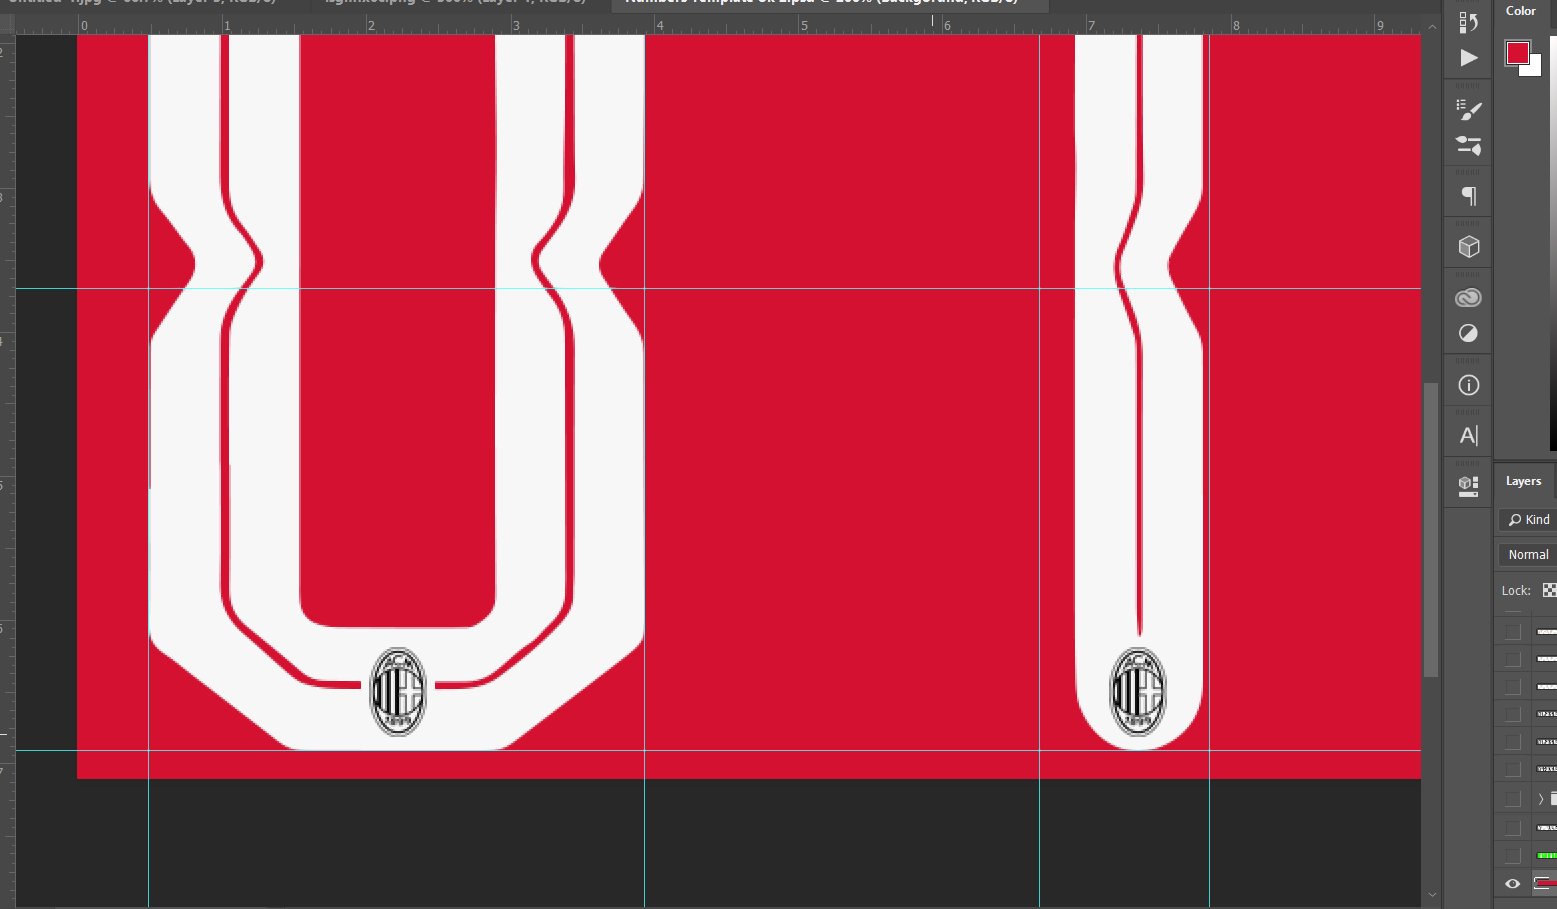Click the scroll-down arrow of canvas scrollbar

tap(1431, 895)
